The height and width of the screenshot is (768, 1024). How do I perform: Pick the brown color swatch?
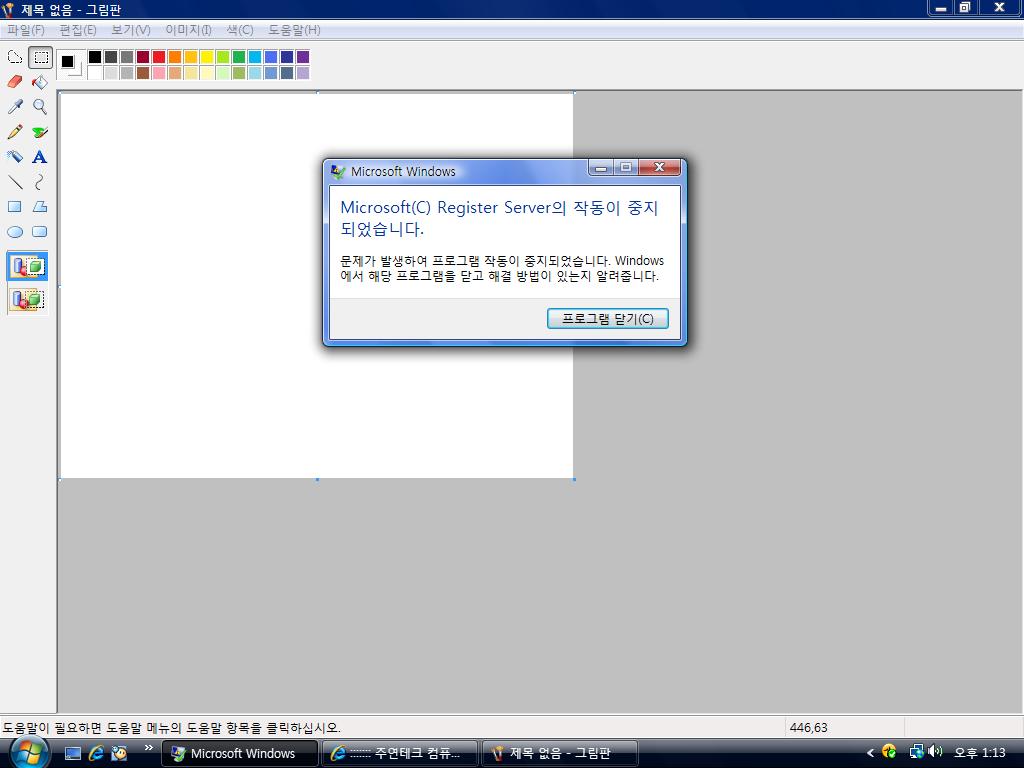[x=143, y=72]
